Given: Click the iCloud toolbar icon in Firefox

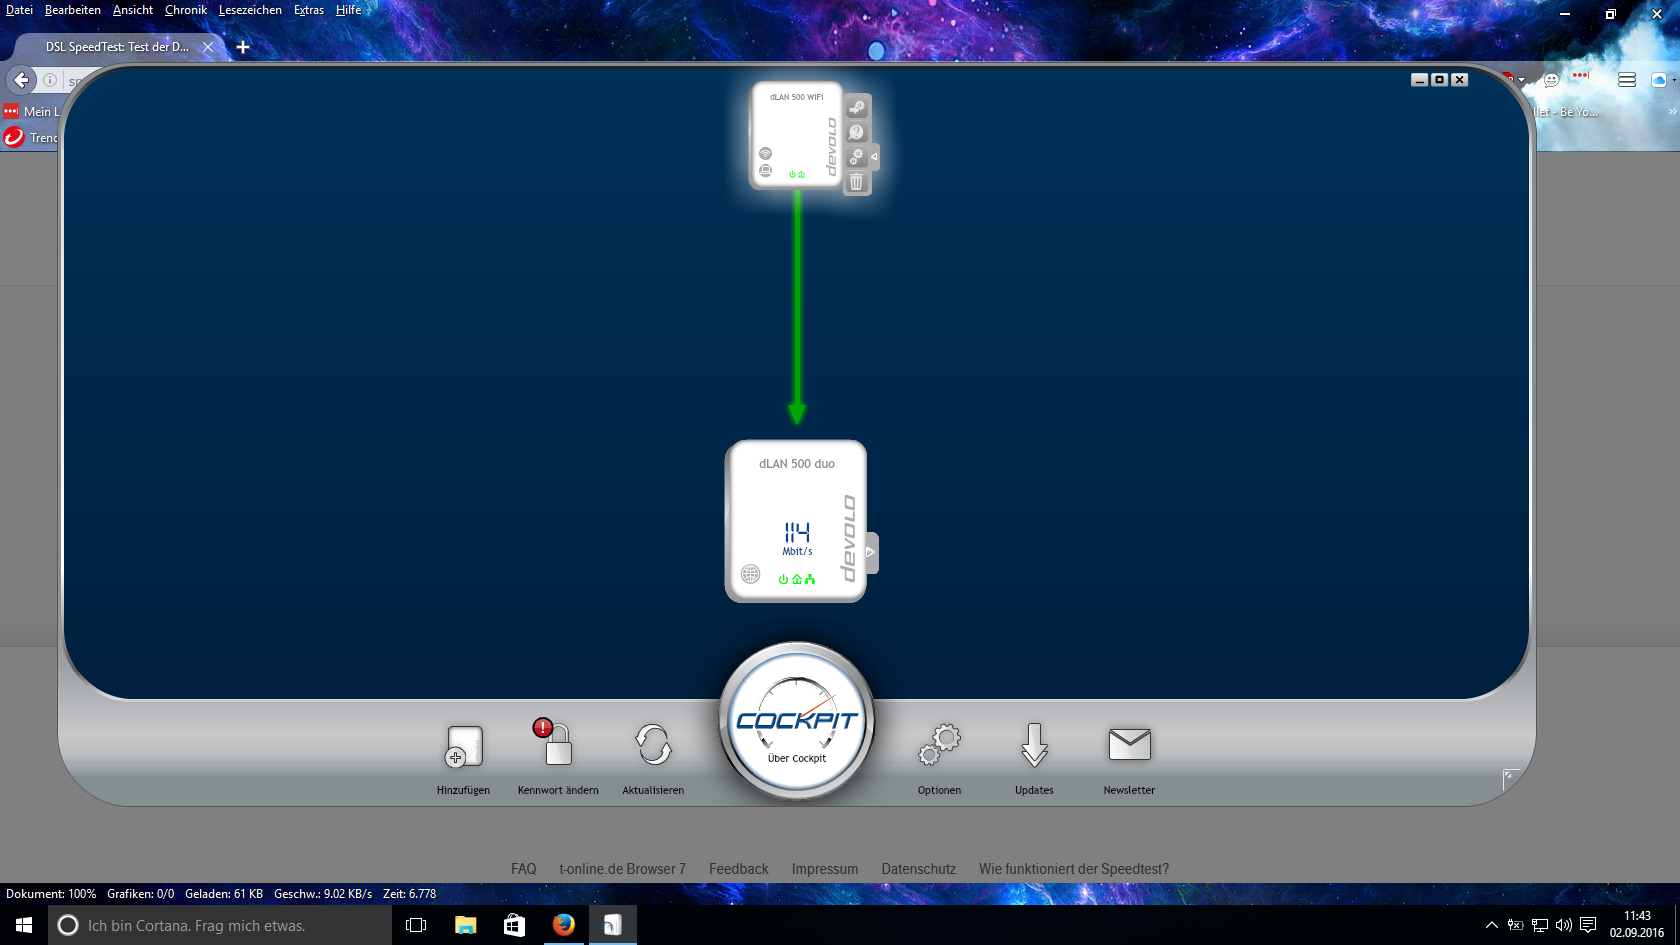Looking at the screenshot, I should point(1659,80).
